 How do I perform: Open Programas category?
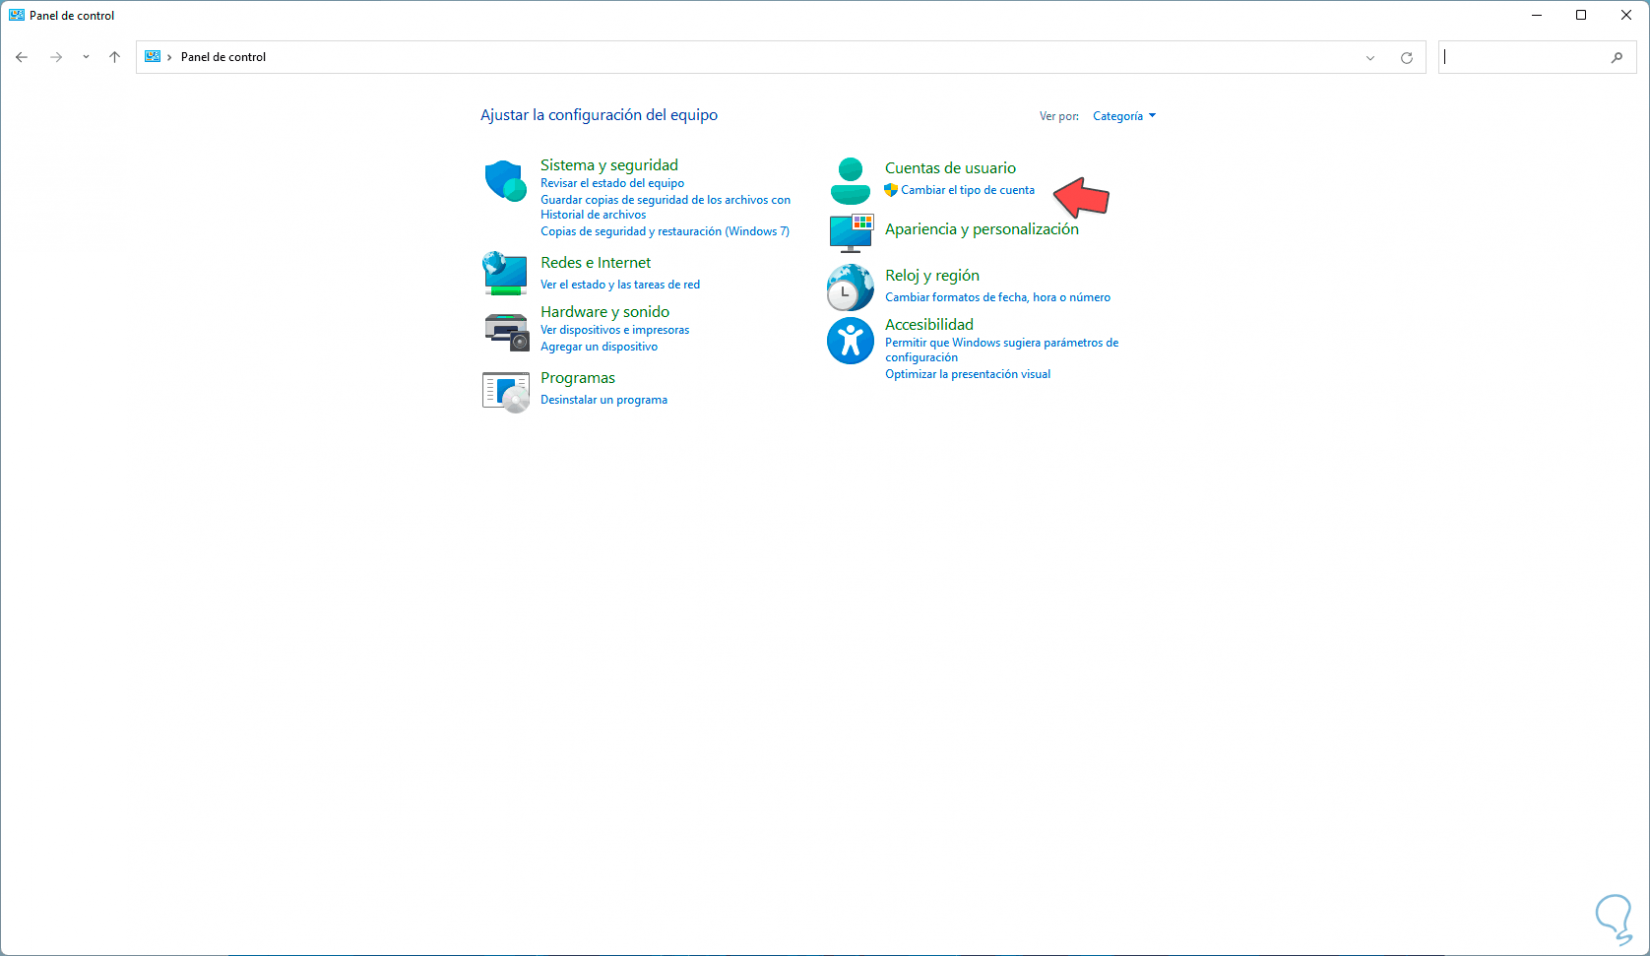pos(577,378)
